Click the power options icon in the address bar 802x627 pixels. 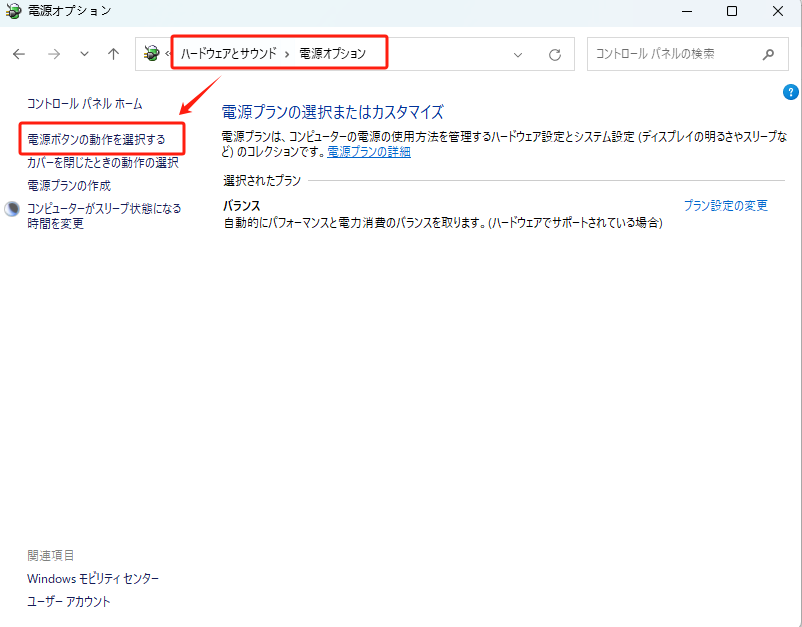pyautogui.click(x=152, y=54)
